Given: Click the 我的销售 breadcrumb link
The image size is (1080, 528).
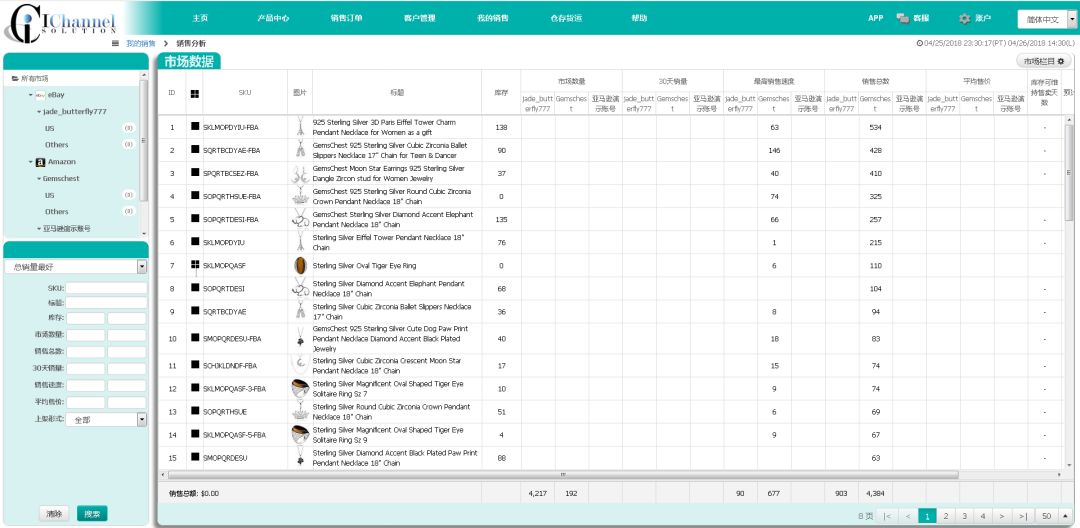Looking at the screenshot, I should pyautogui.click(x=141, y=43).
